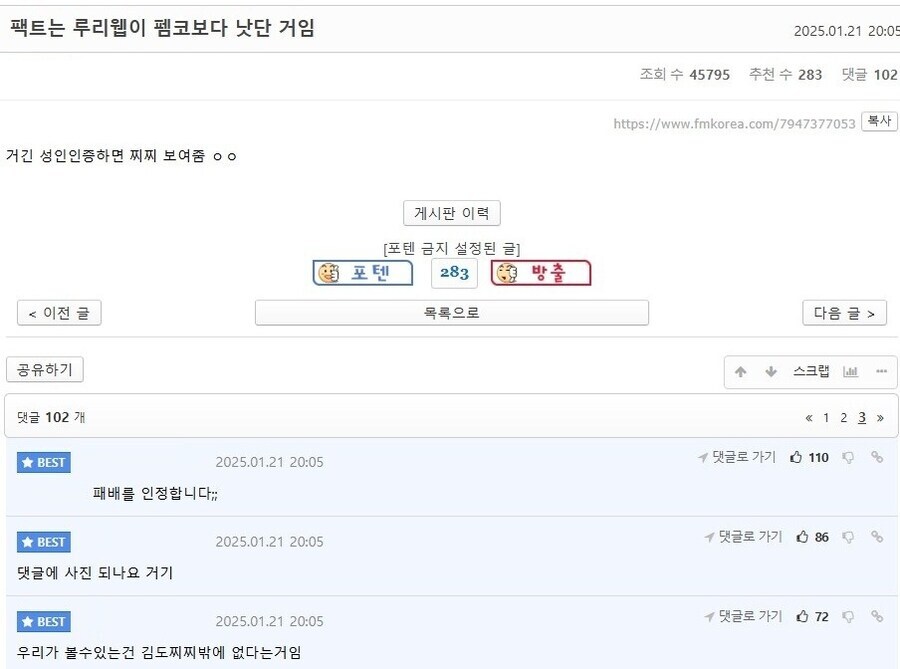Switch to comment page 2

coord(843,418)
